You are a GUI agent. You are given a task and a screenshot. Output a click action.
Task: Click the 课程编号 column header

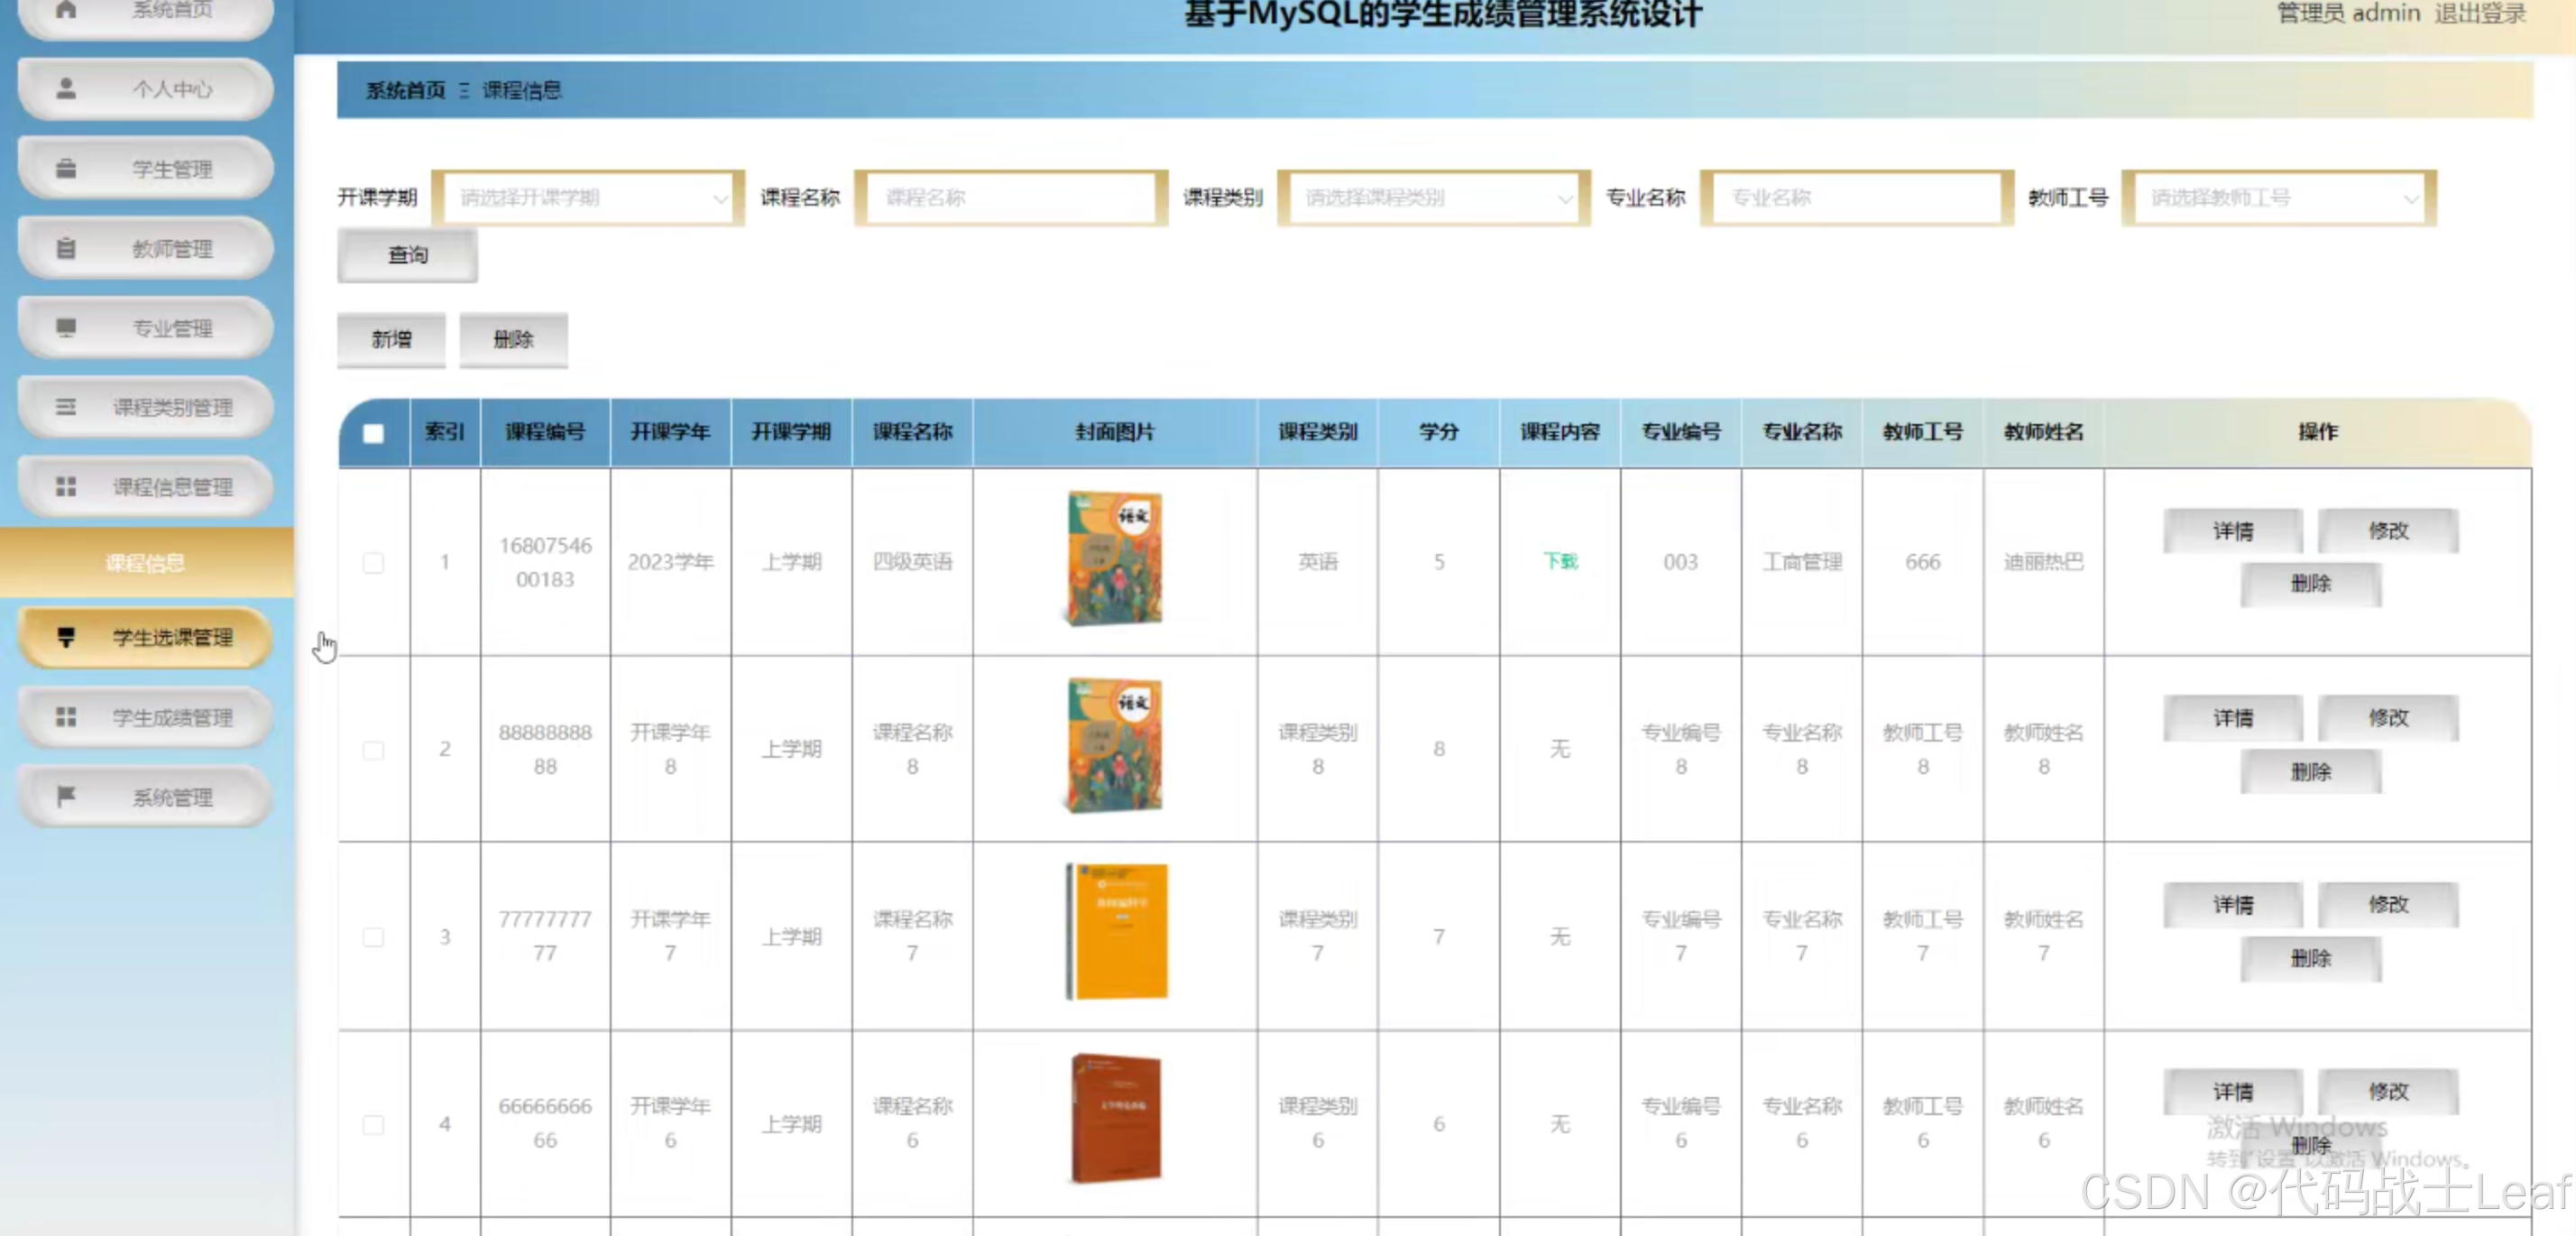click(x=544, y=432)
